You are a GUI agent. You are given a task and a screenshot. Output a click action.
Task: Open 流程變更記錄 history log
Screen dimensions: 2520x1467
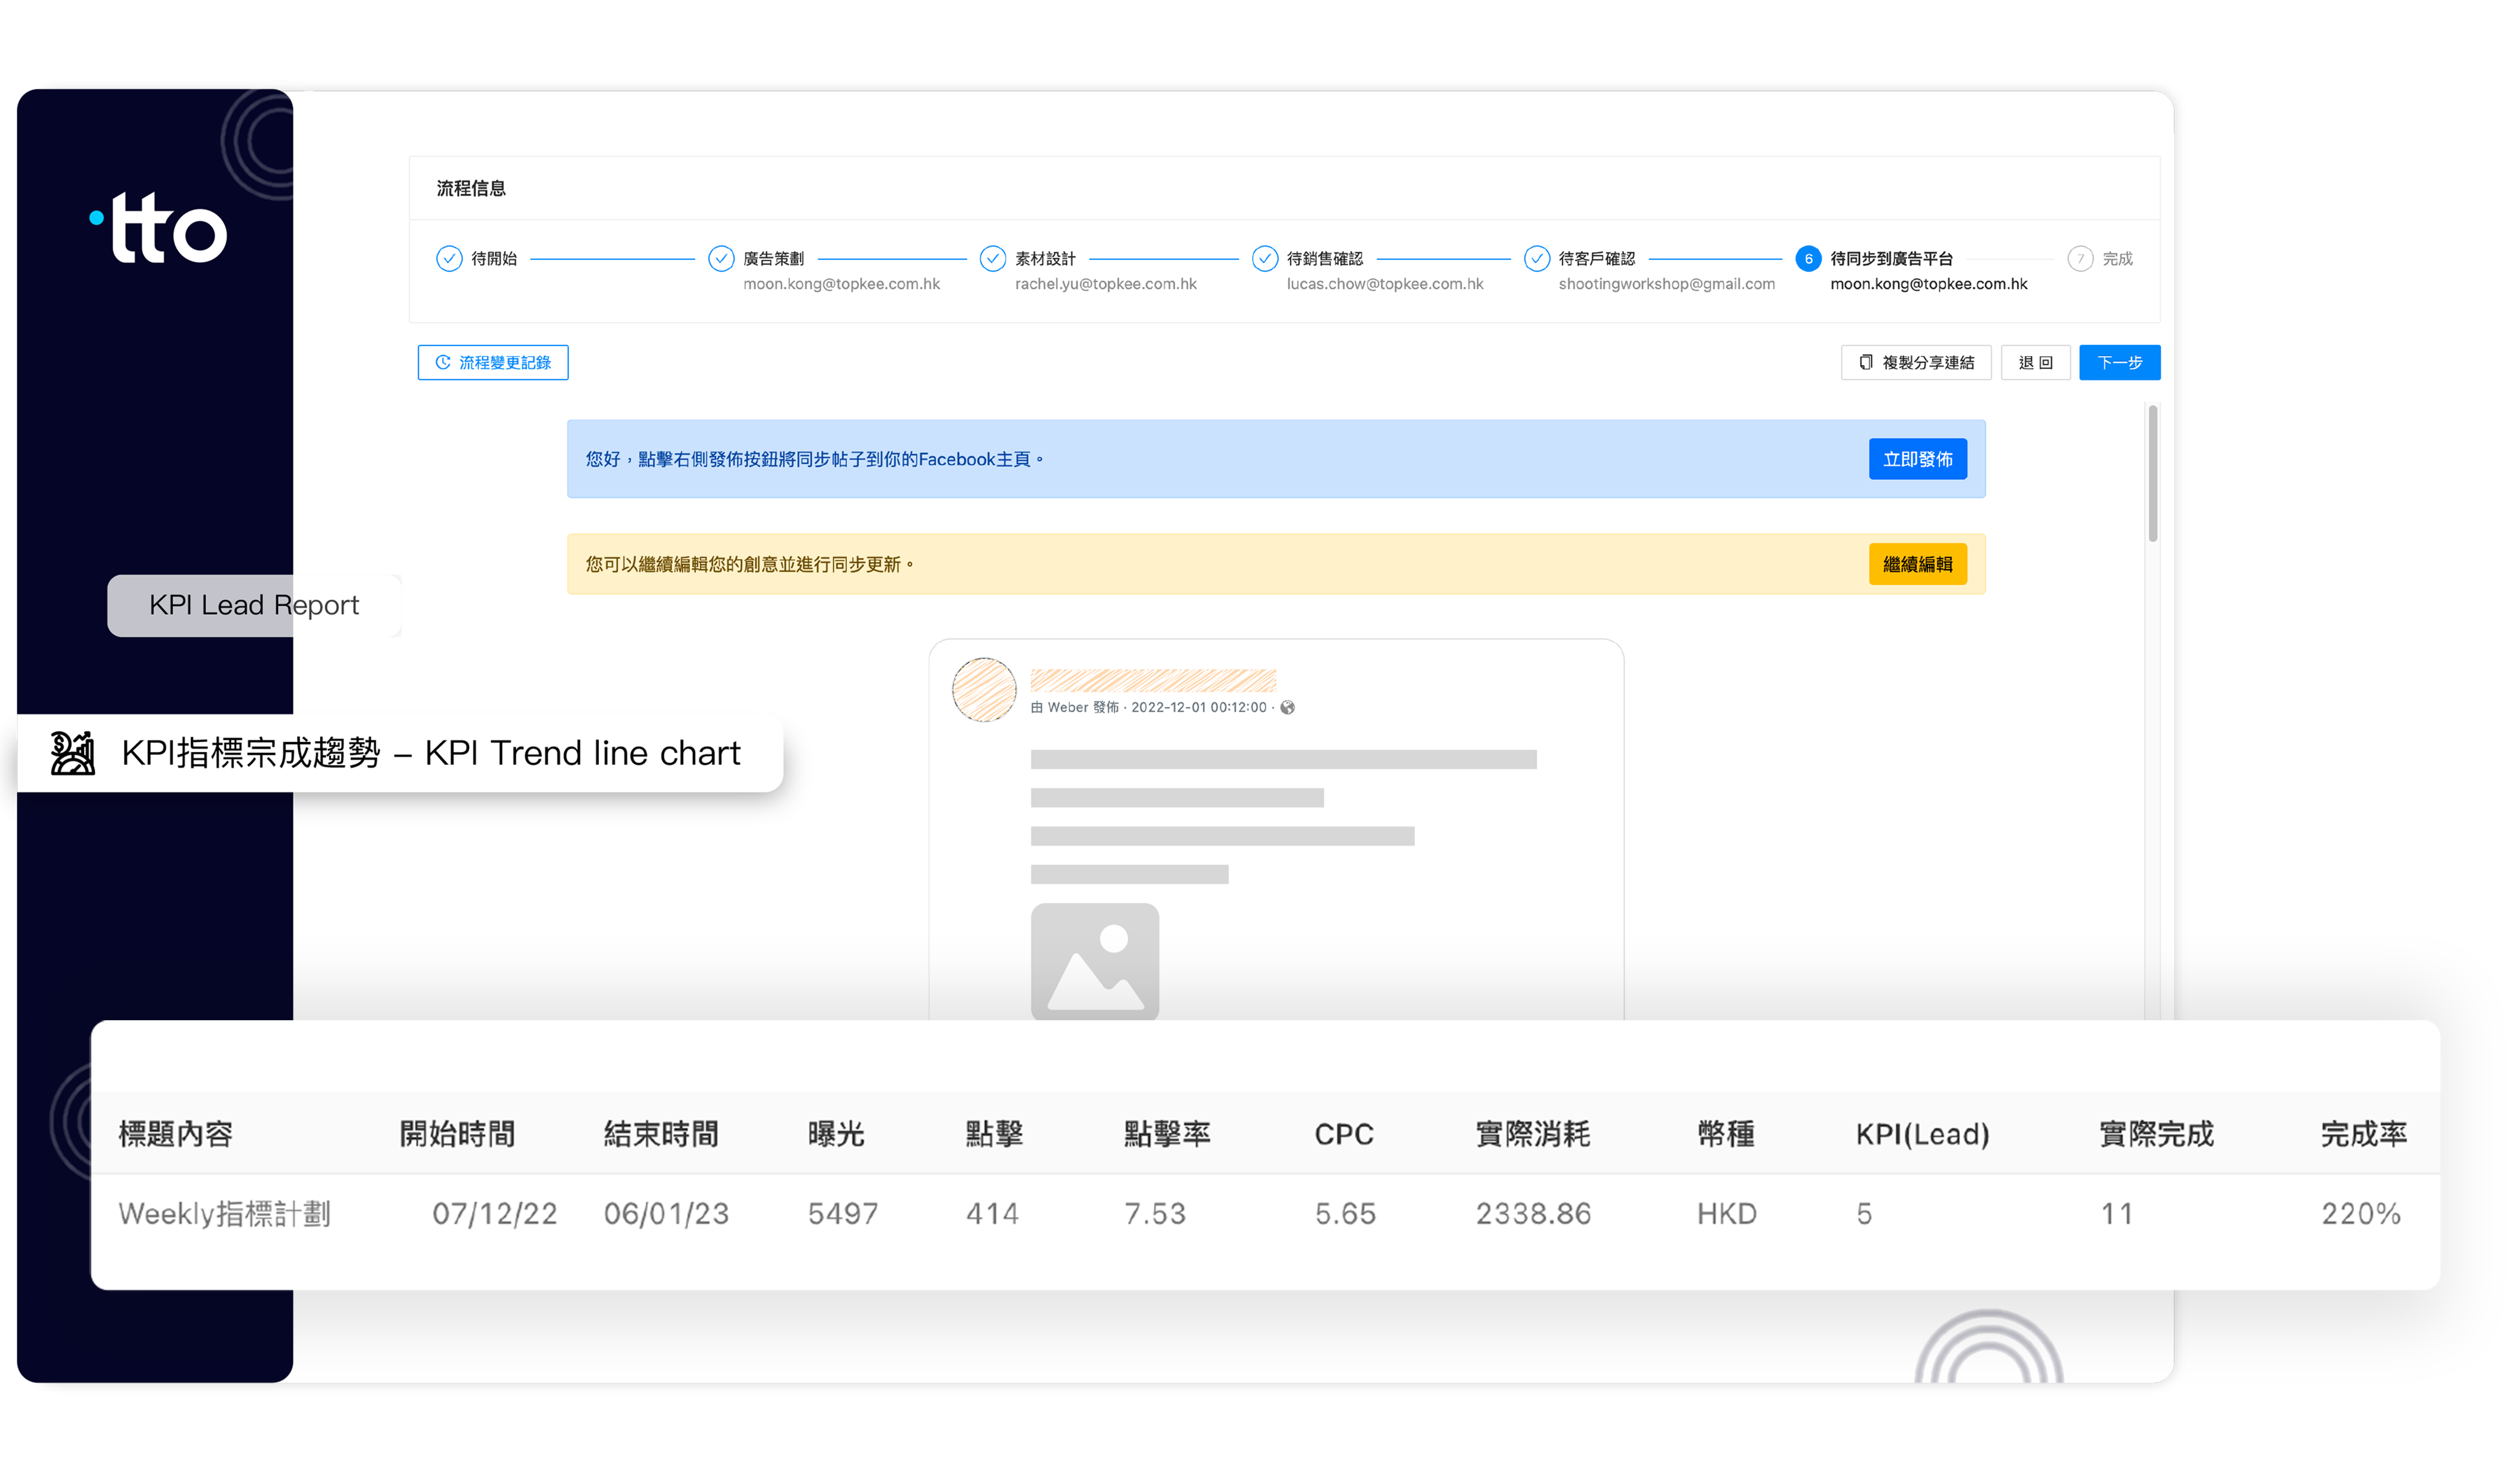493,362
